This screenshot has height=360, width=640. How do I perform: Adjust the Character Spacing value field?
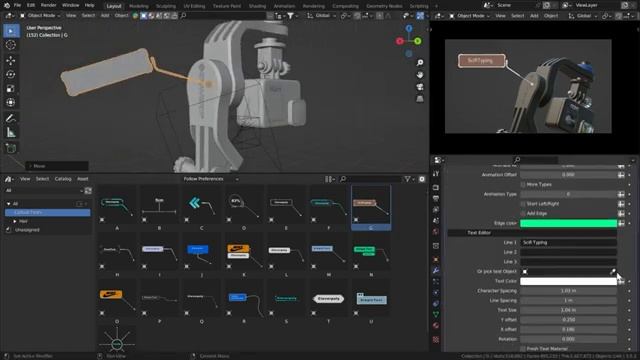(568, 291)
